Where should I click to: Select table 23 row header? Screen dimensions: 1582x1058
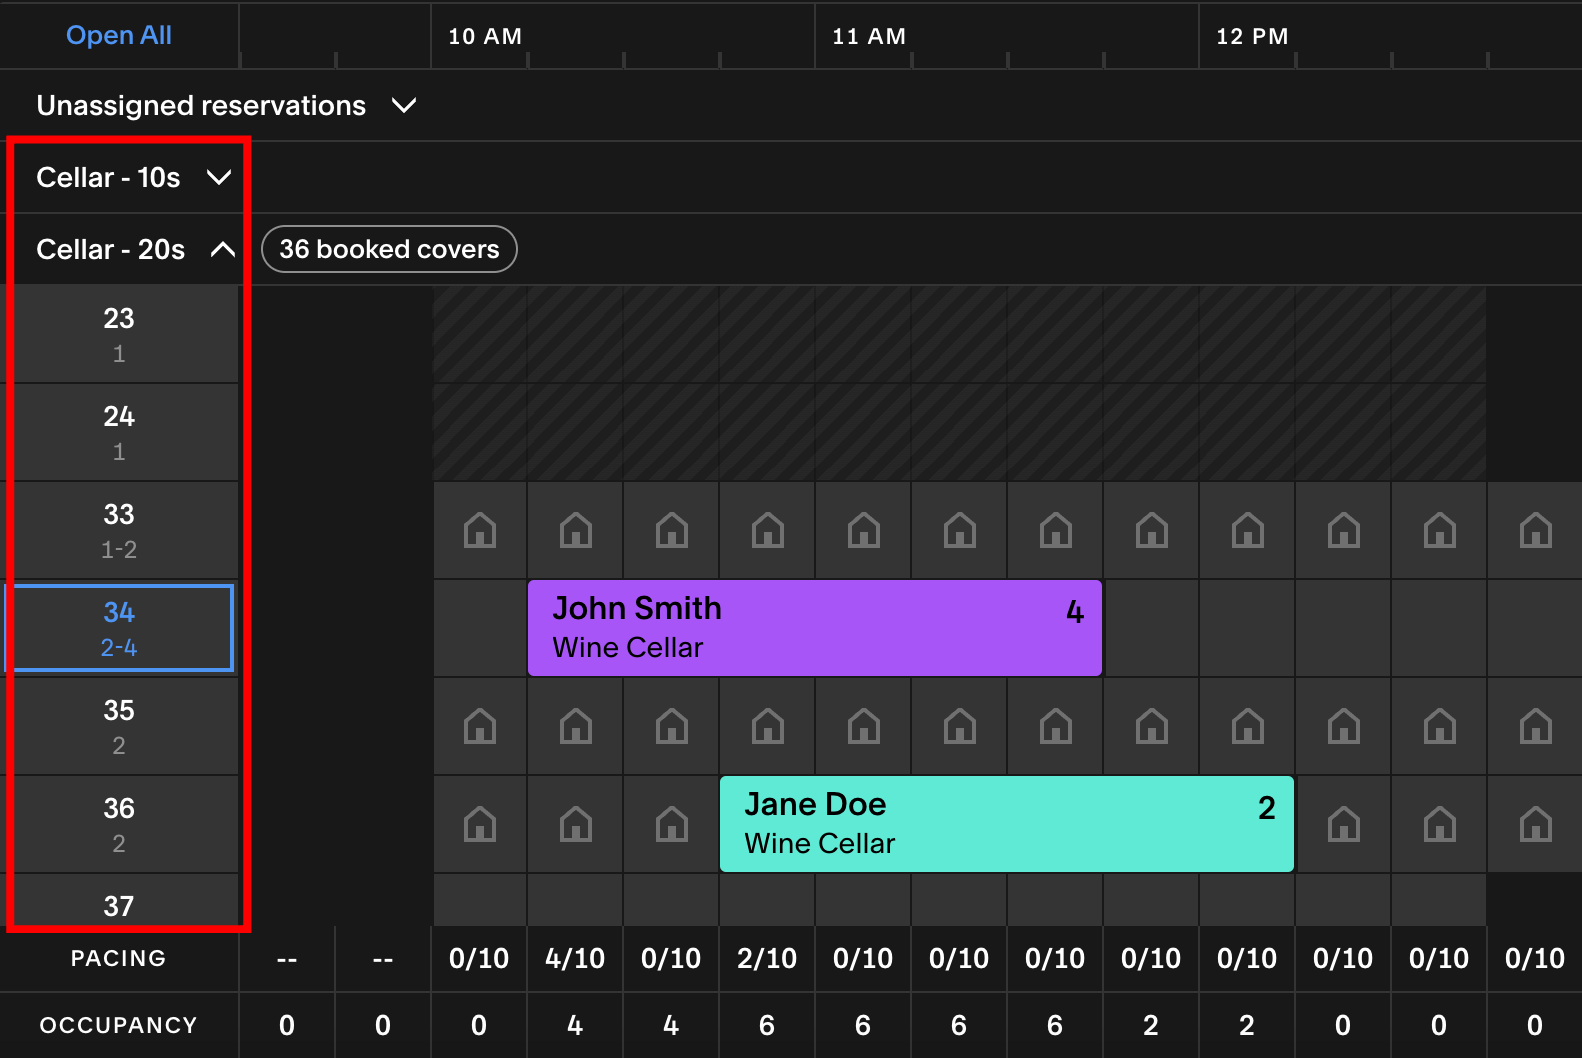119,334
